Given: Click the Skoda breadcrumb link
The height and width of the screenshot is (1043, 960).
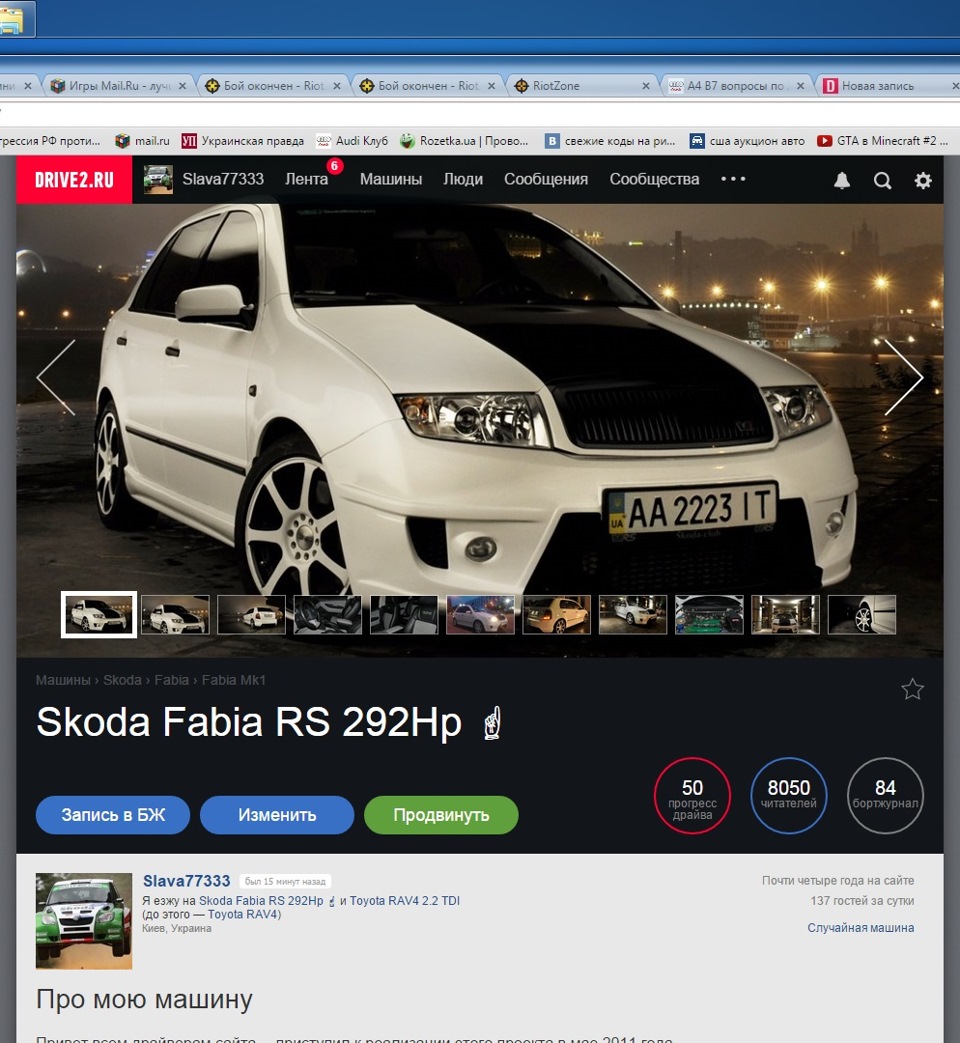Looking at the screenshot, I should click(122, 680).
